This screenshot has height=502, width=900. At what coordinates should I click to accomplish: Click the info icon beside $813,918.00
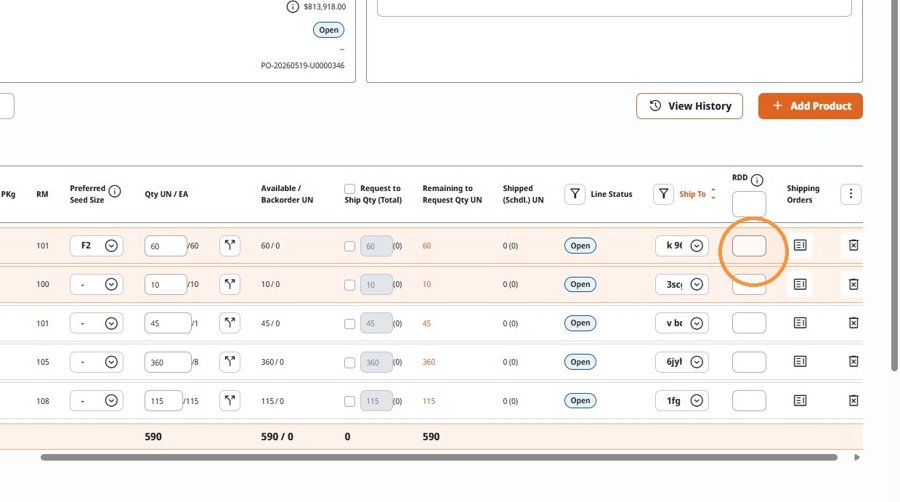click(293, 7)
